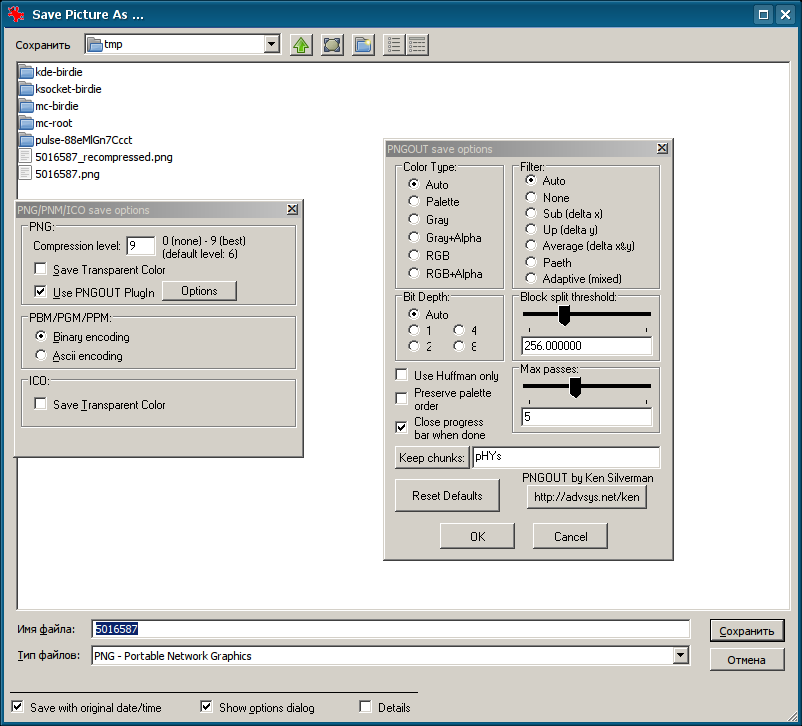The height and width of the screenshot is (726, 802).
Task: Click the Block split threshold slider
Action: pyautogui.click(x=564, y=316)
